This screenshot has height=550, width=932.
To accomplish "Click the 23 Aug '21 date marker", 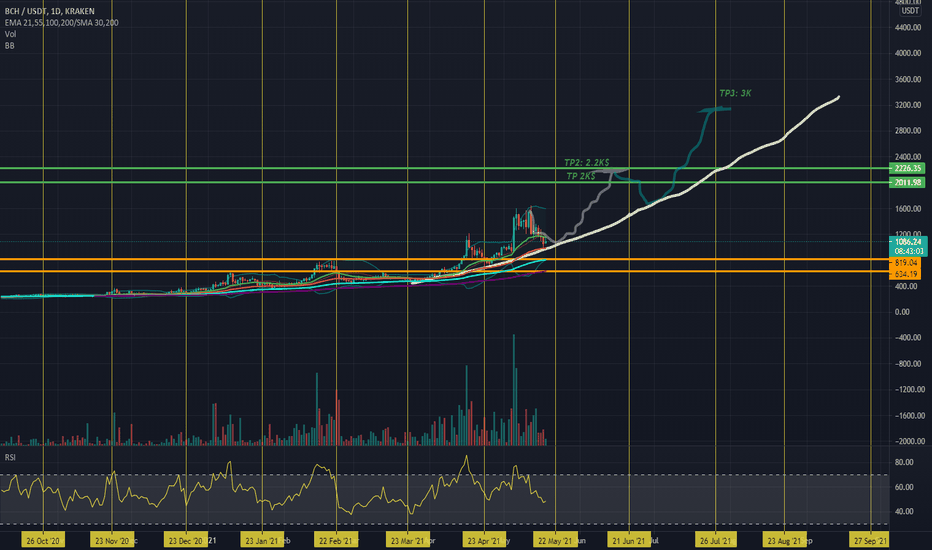I will click(x=785, y=540).
